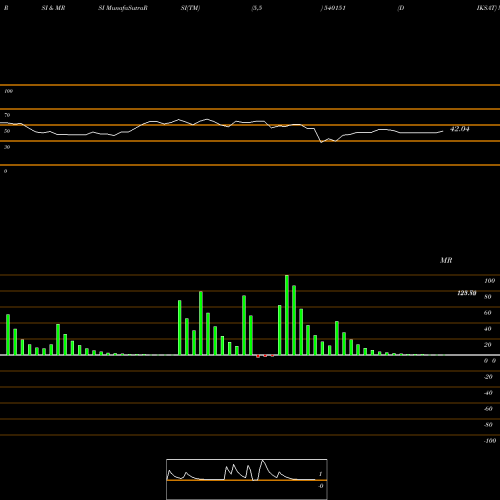The image size is (500, 500).
Task: Click the red negative bars in histogram
Action: coord(265,356)
